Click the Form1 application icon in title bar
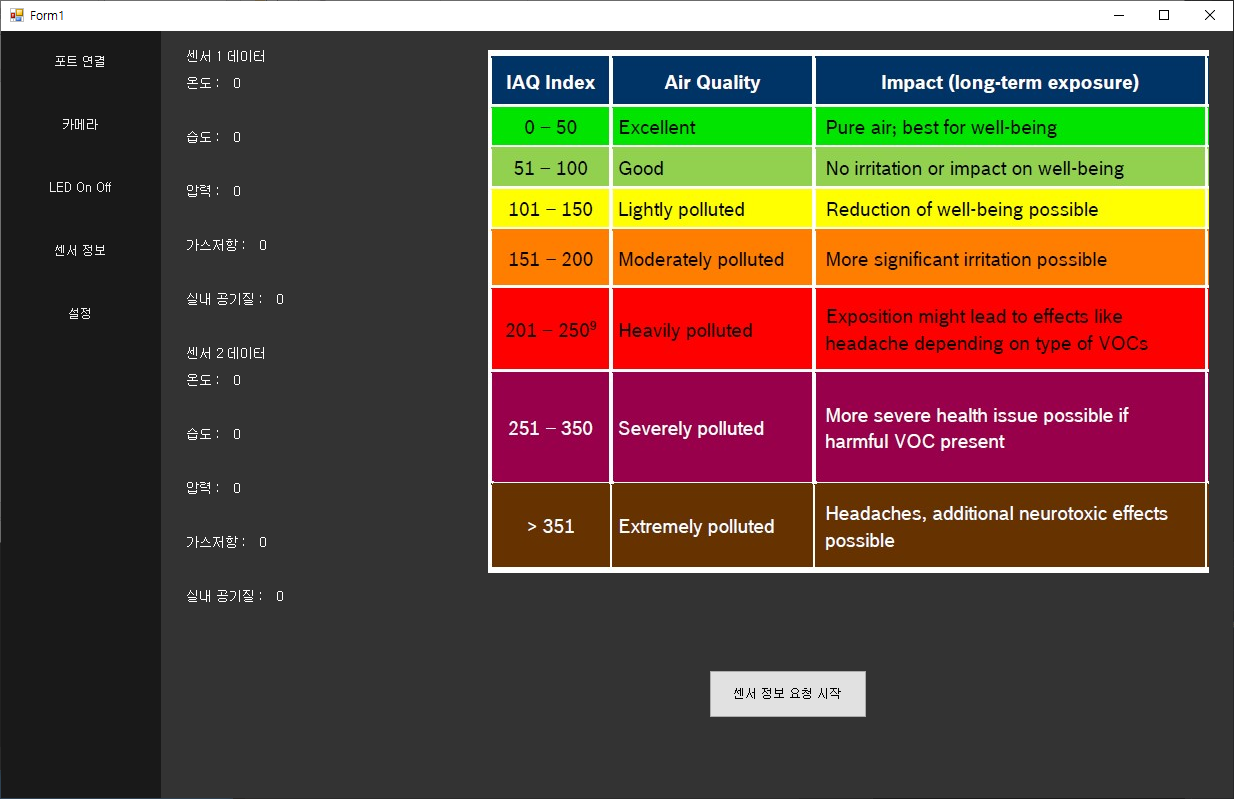 click(x=17, y=15)
